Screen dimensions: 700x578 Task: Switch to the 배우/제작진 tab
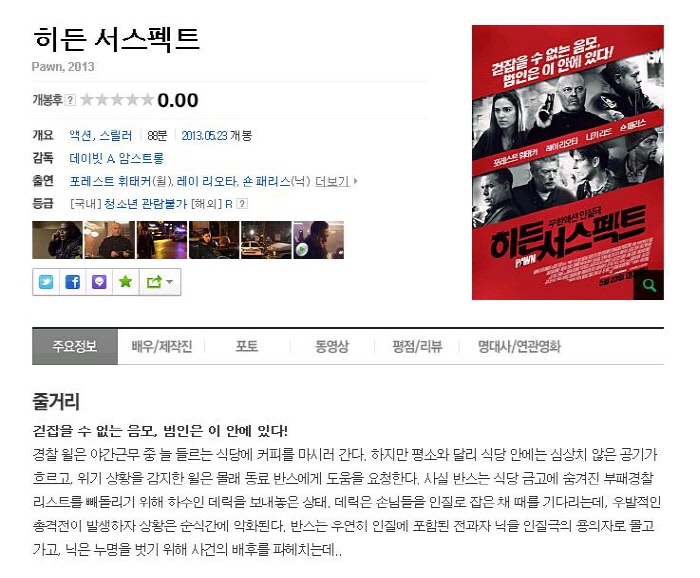(x=162, y=346)
